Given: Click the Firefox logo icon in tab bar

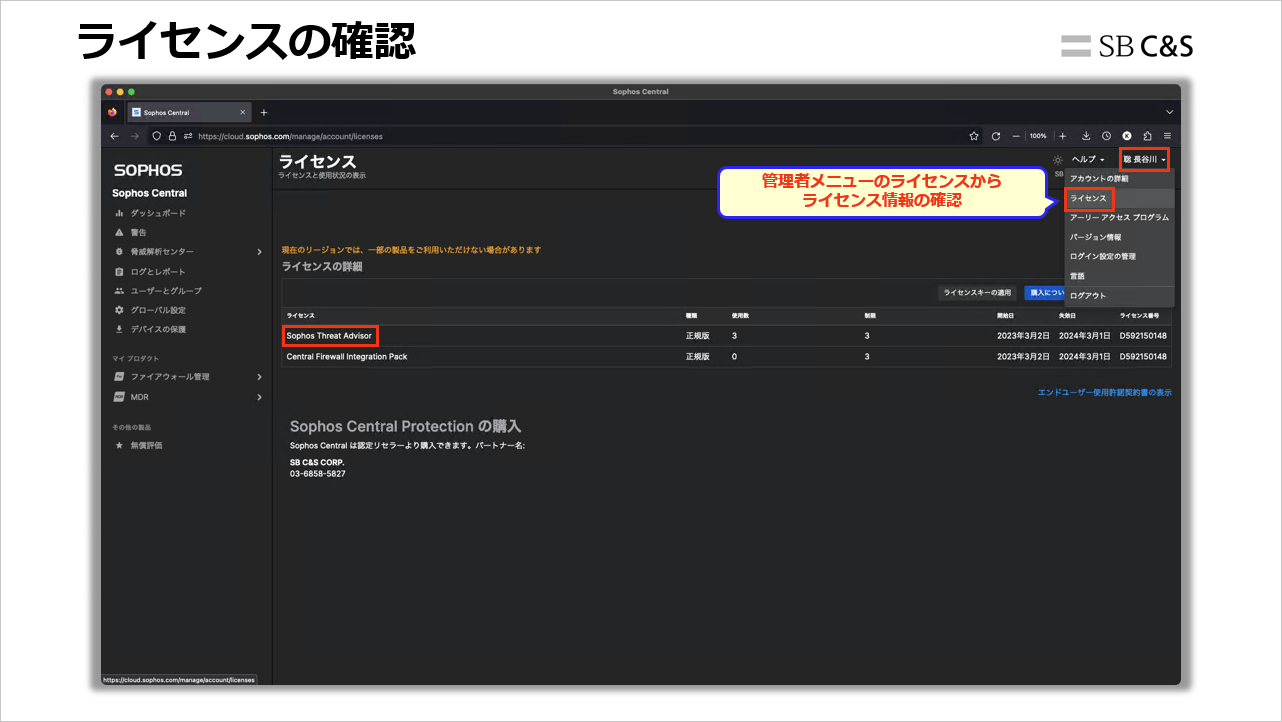Looking at the screenshot, I should (x=113, y=112).
